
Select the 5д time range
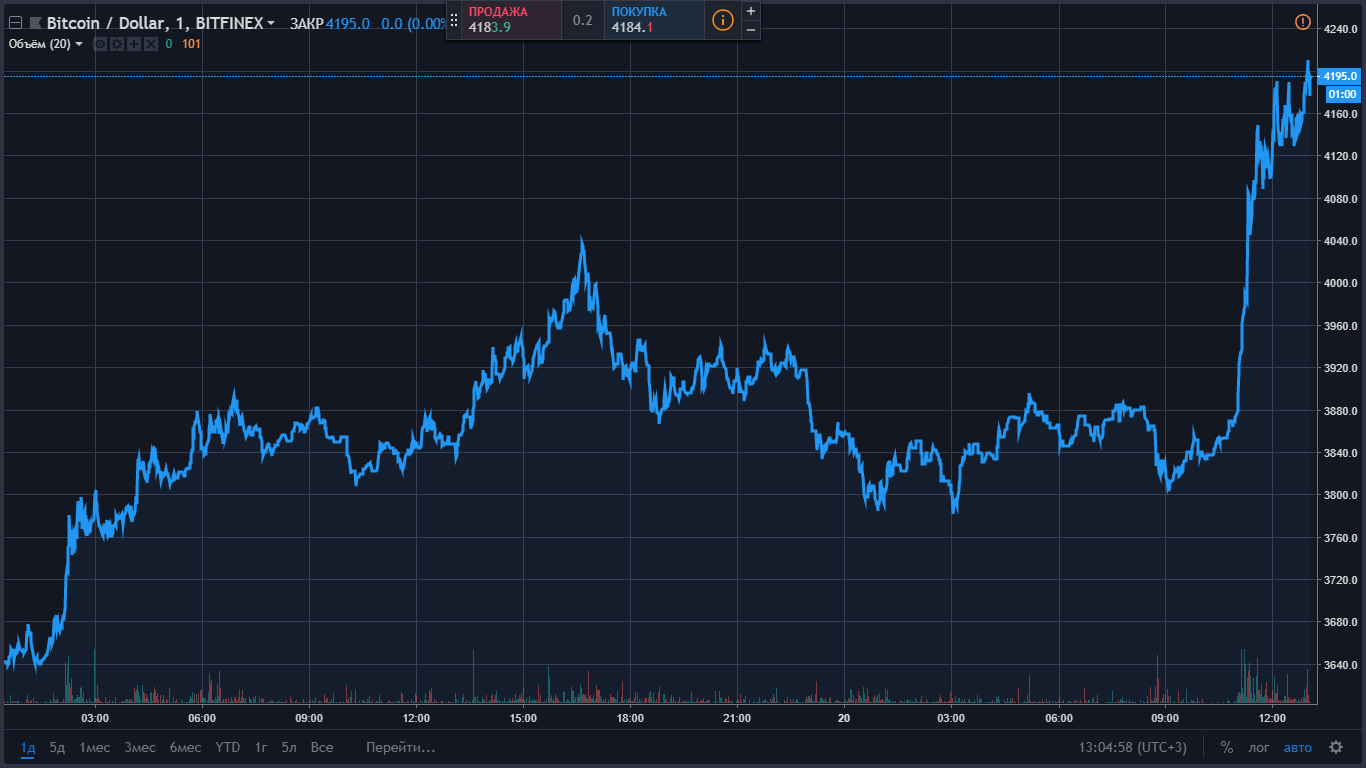[57, 747]
